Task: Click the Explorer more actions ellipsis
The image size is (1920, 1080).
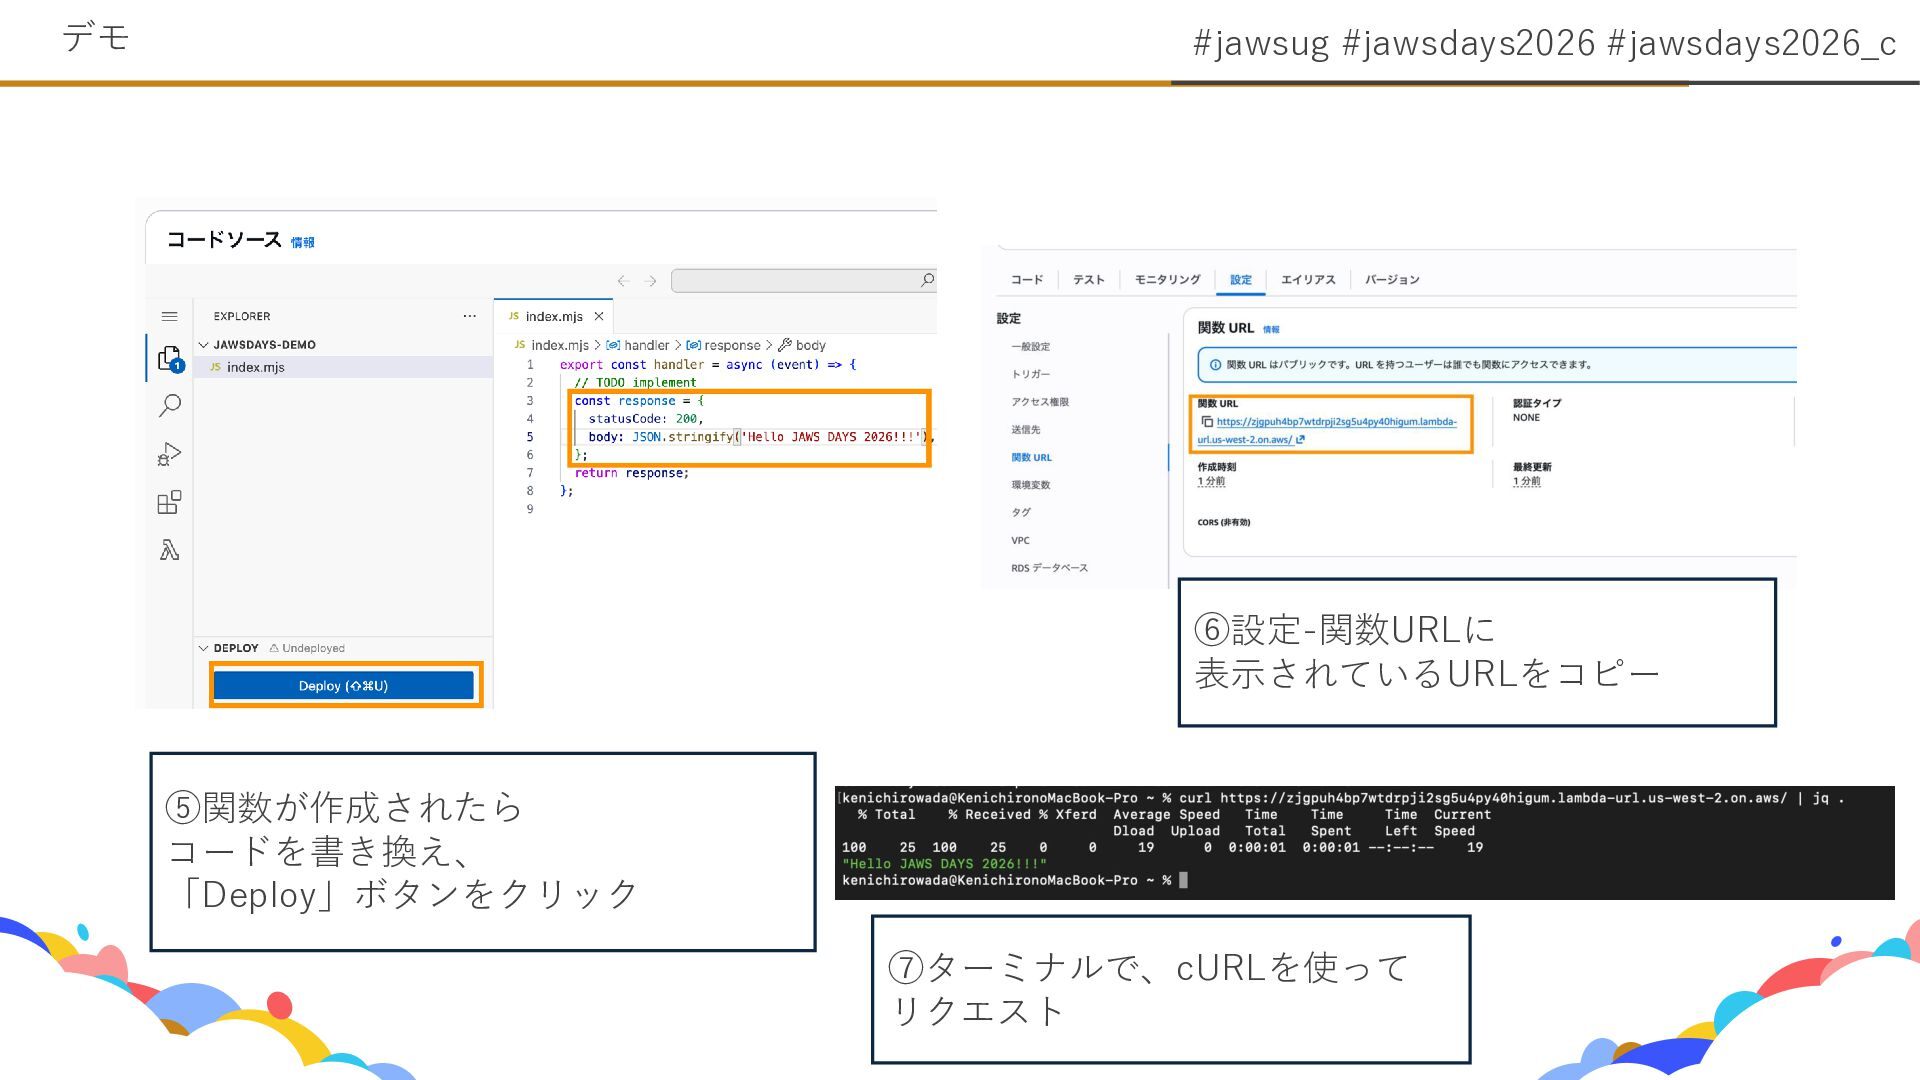Action: tap(469, 316)
